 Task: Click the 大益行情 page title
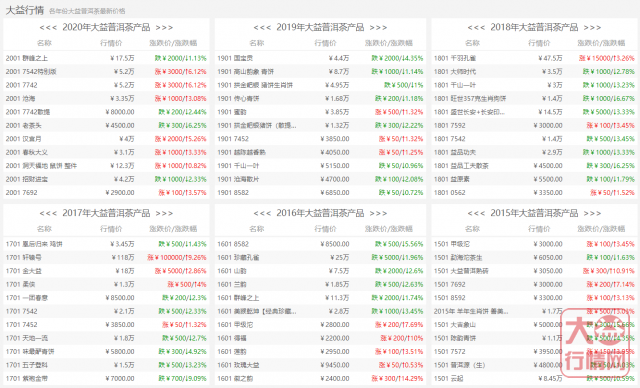(x=24, y=10)
